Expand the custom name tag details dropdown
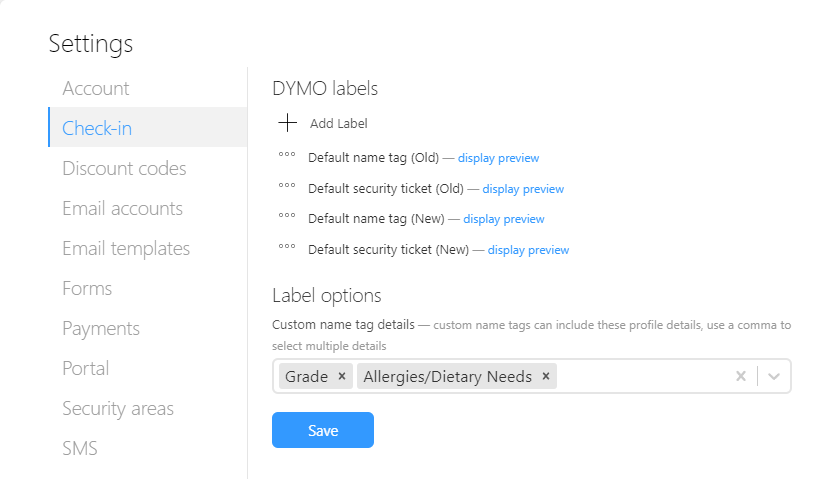 [x=774, y=376]
